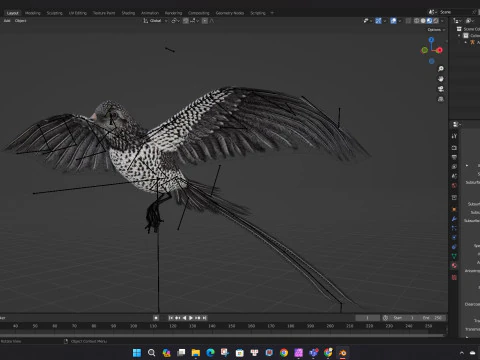
Task: Open Microsoft Edge from taskbar
Action: [x=210, y=353]
